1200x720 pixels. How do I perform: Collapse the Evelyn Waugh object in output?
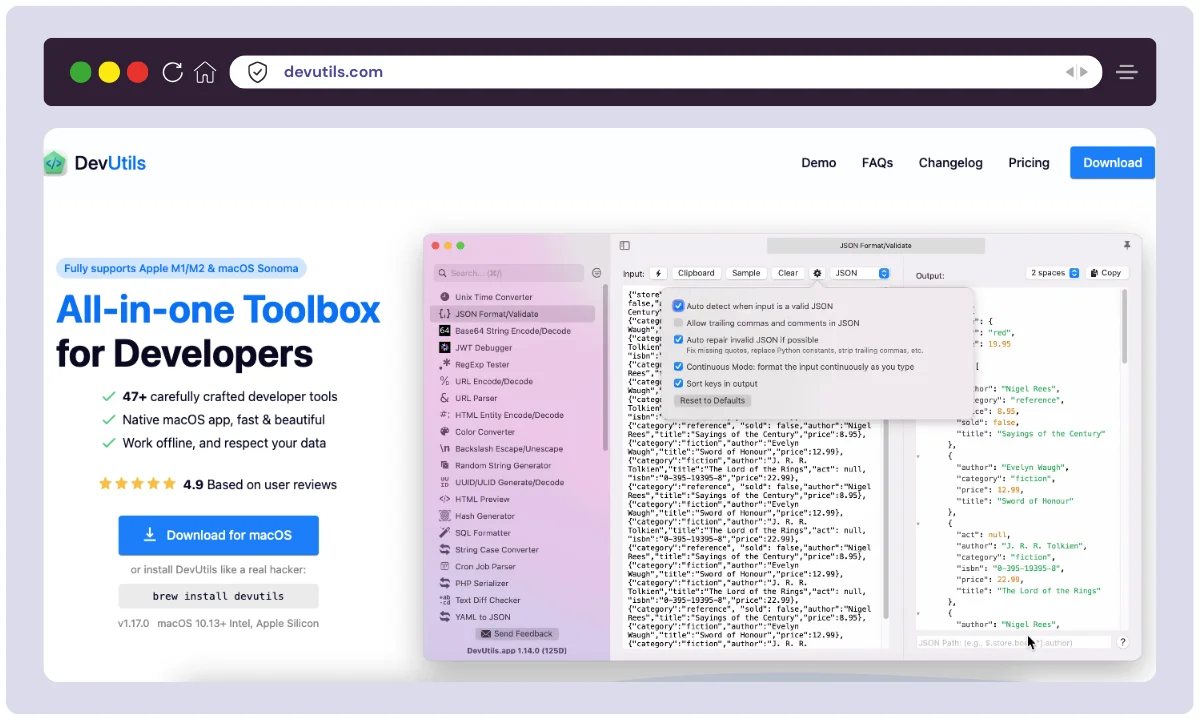(919, 457)
